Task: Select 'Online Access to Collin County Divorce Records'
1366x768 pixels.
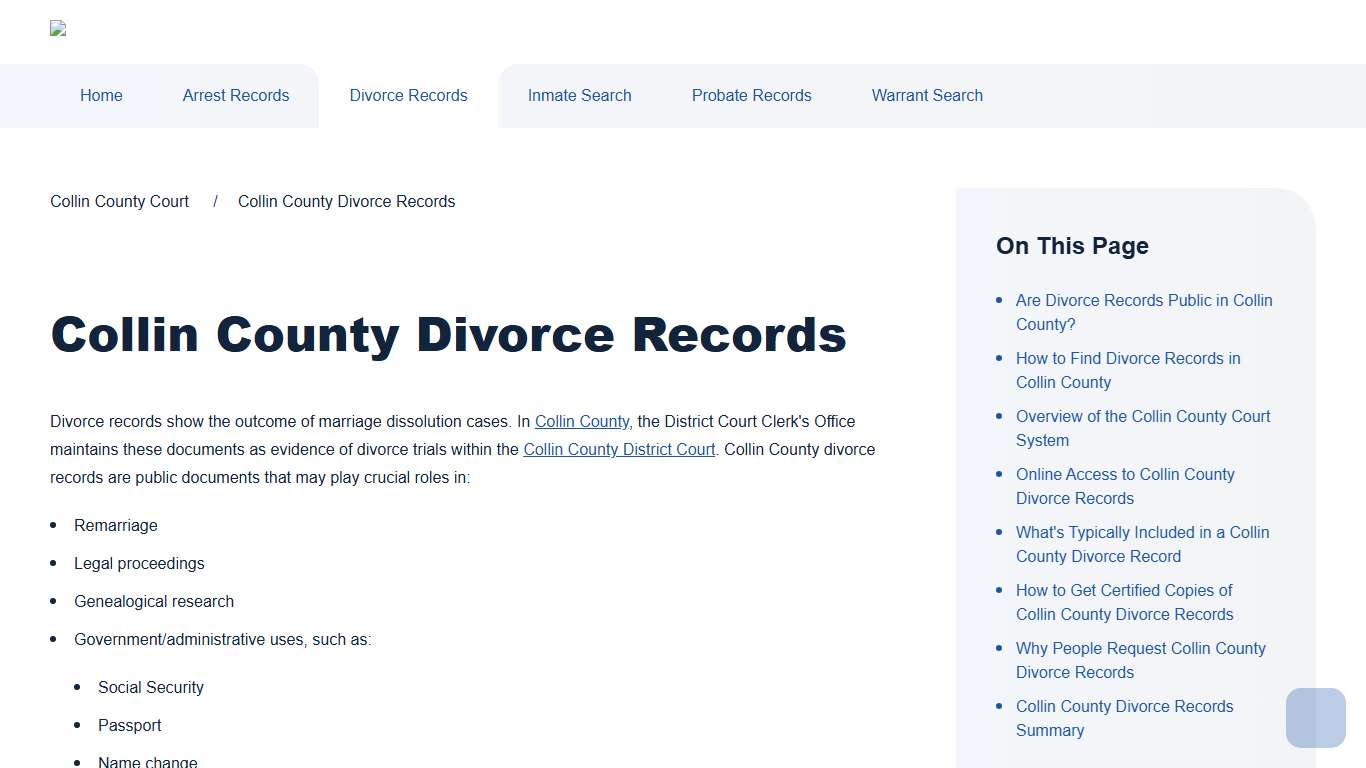Action: [1125, 486]
